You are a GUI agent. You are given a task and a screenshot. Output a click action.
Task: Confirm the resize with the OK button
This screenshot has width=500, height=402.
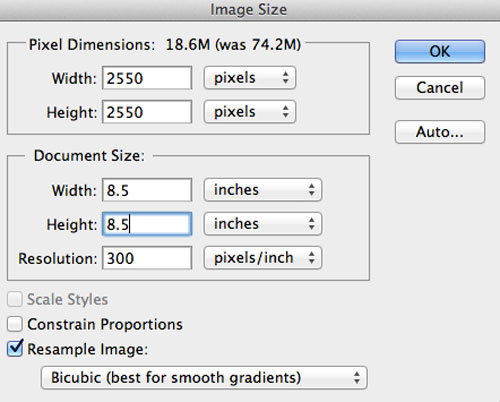[x=440, y=51]
